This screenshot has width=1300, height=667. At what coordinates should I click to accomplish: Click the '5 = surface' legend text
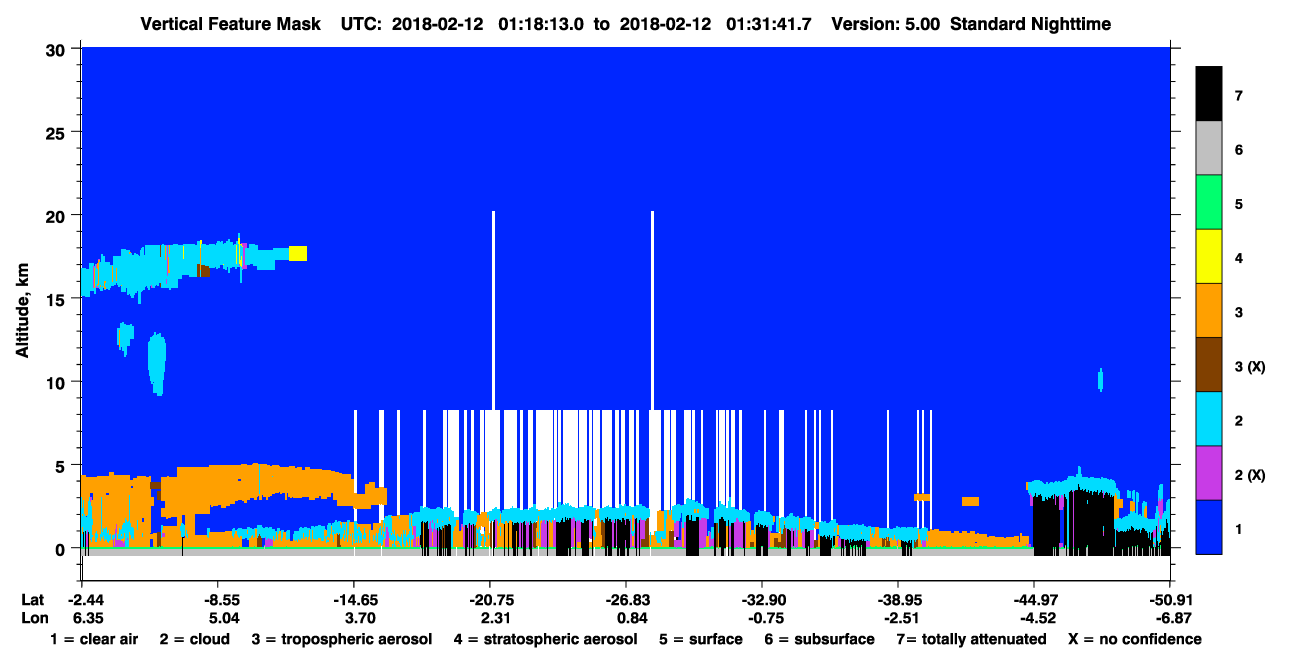click(701, 639)
